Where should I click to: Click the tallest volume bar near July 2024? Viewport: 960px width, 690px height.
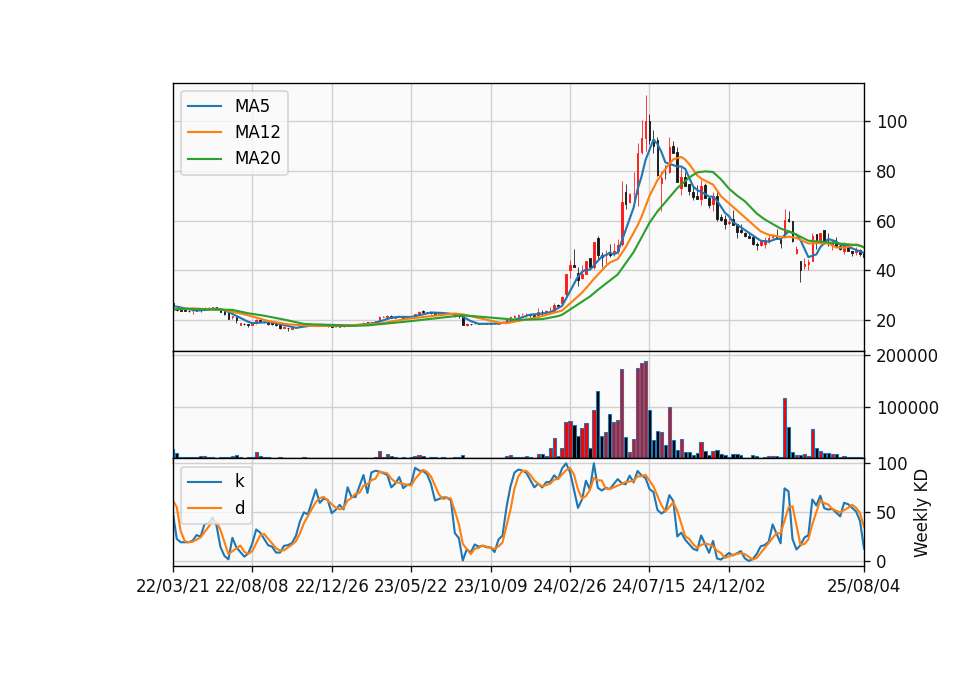coord(646,410)
